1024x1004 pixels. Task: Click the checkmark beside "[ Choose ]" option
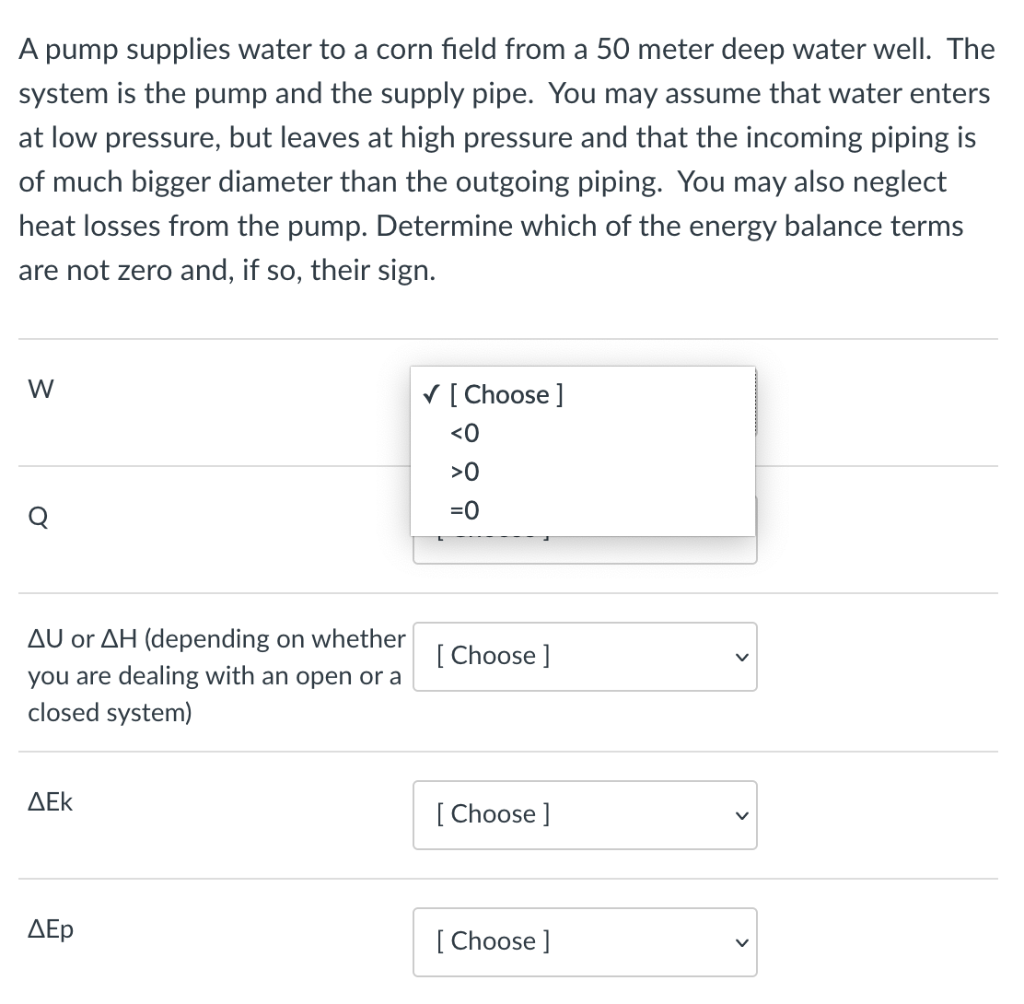[429, 394]
